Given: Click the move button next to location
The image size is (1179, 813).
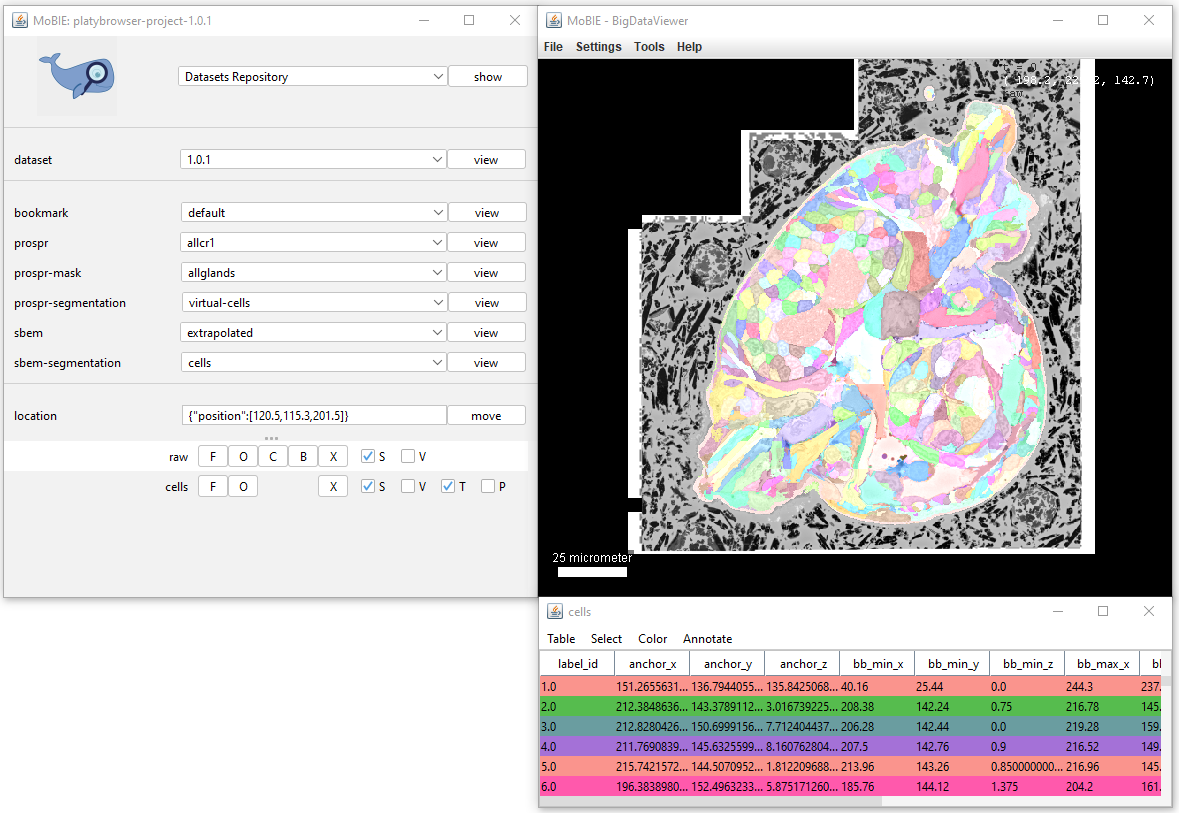Looking at the screenshot, I should tap(486, 416).
